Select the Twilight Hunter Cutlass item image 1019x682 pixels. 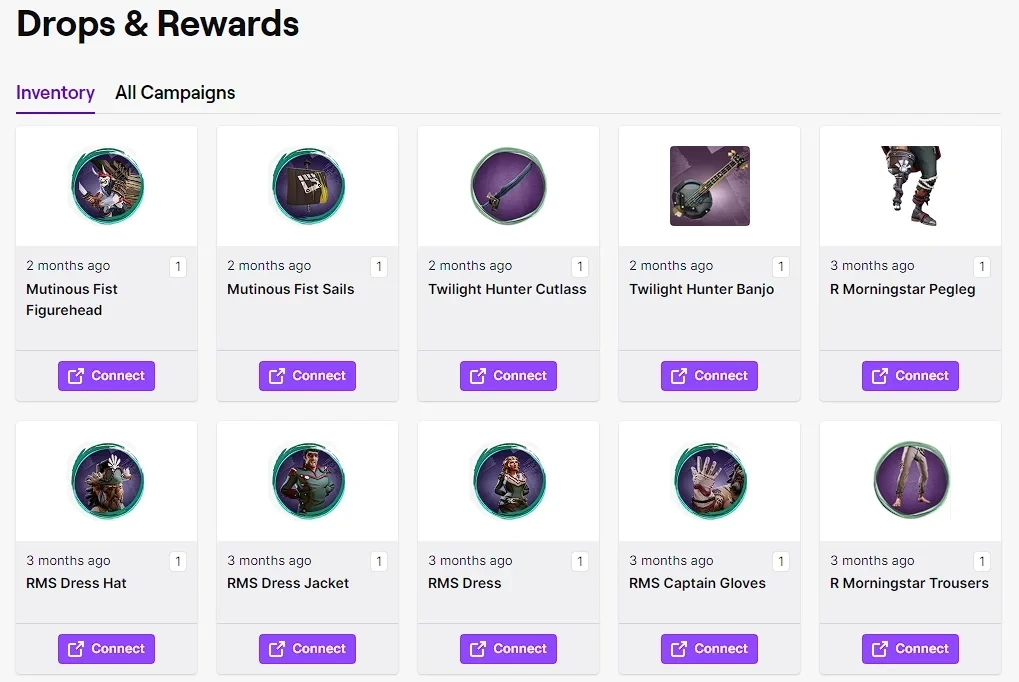pyautogui.click(x=508, y=185)
